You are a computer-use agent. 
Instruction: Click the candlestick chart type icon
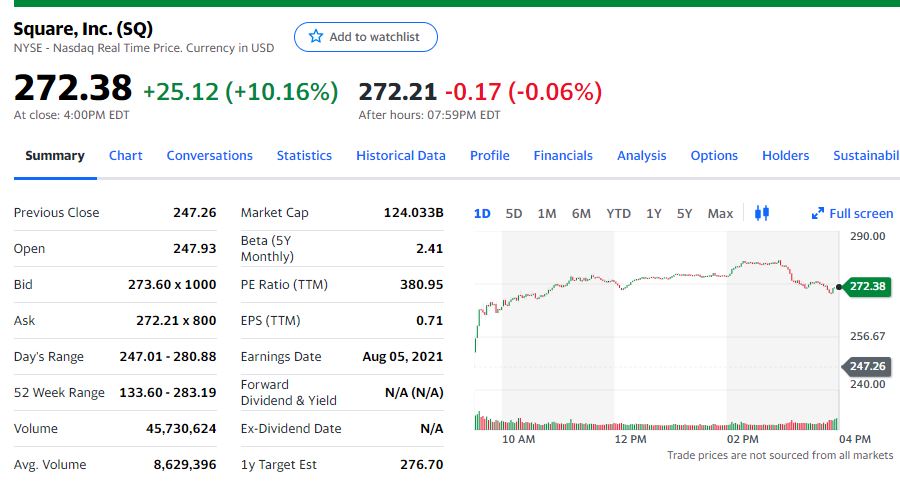tap(762, 213)
